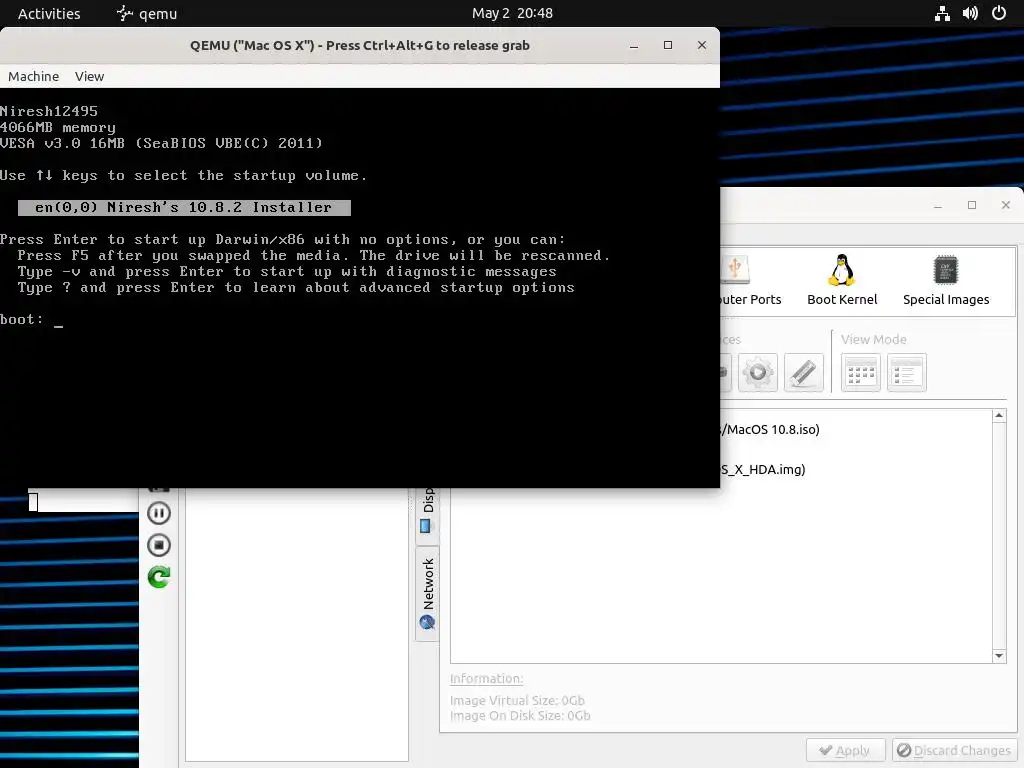The height and width of the screenshot is (768, 1024).
Task: Switch View Mode to icon grid
Action: tap(861, 372)
